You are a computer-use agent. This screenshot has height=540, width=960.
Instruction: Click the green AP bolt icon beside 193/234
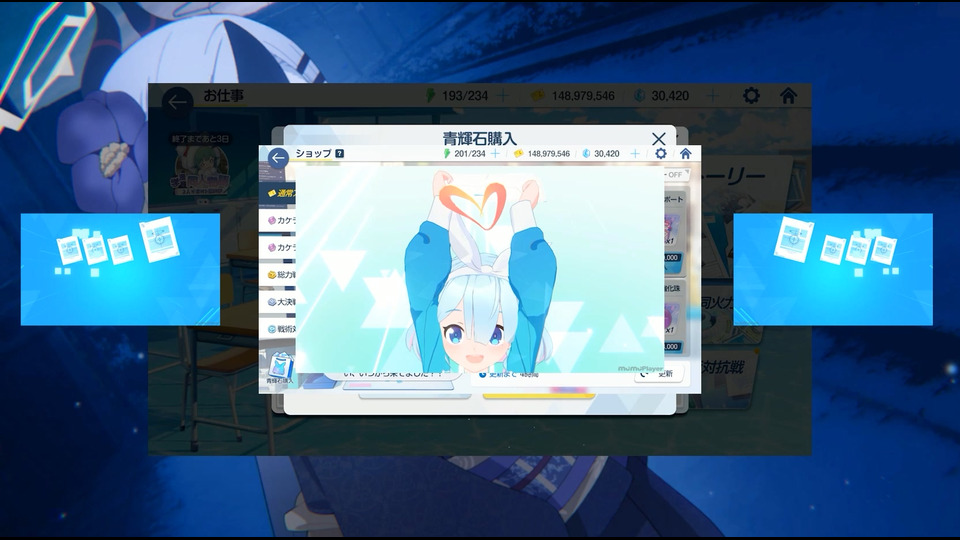[x=431, y=96]
